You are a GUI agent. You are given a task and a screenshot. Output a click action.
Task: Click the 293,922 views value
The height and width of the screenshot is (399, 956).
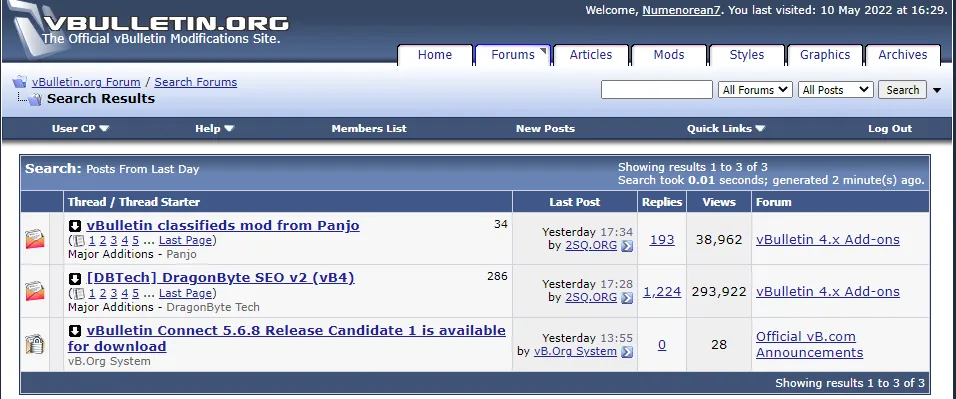(x=719, y=292)
